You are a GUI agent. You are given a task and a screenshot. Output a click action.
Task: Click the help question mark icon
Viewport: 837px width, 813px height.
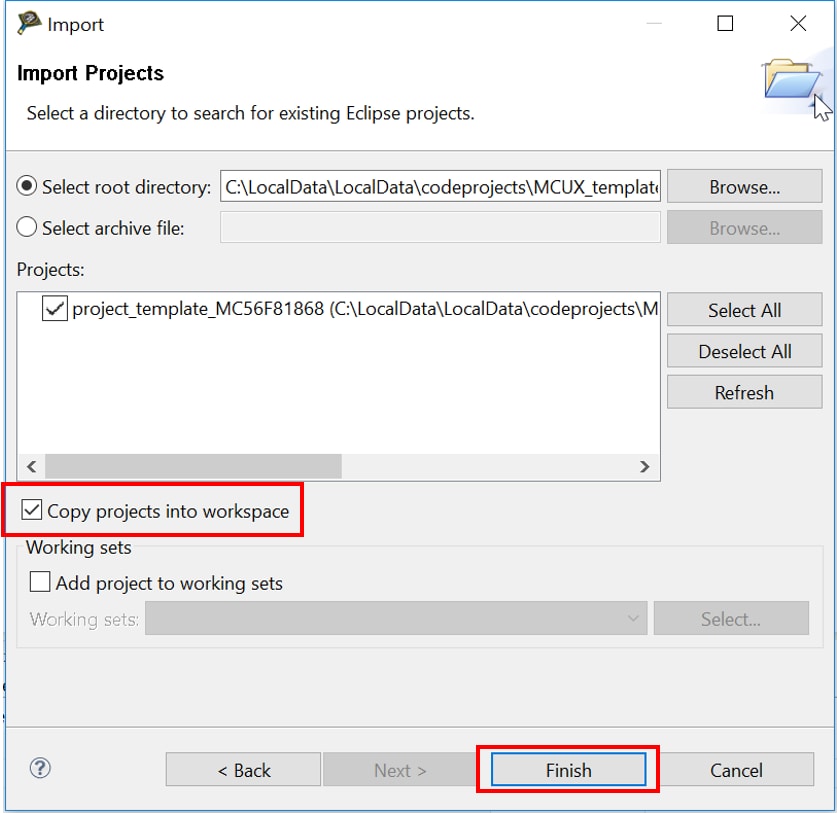pyautogui.click(x=40, y=768)
